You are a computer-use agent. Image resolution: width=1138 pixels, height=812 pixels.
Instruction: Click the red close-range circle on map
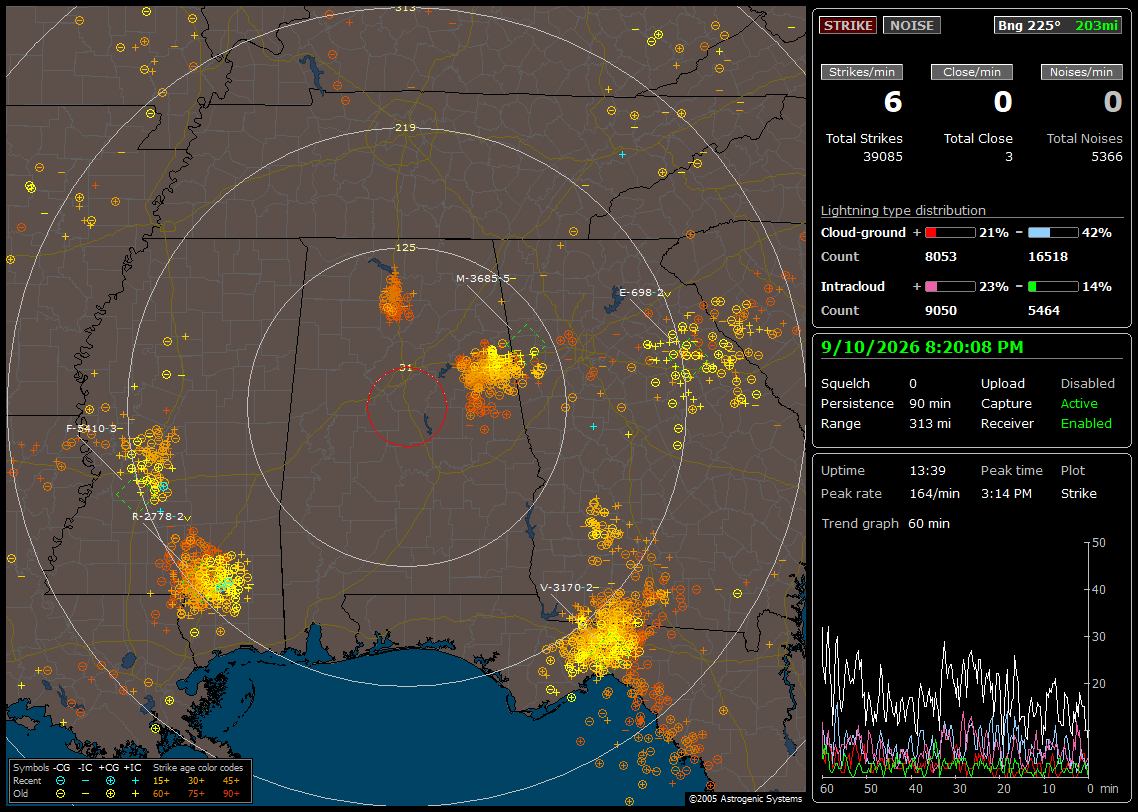[x=406, y=407]
